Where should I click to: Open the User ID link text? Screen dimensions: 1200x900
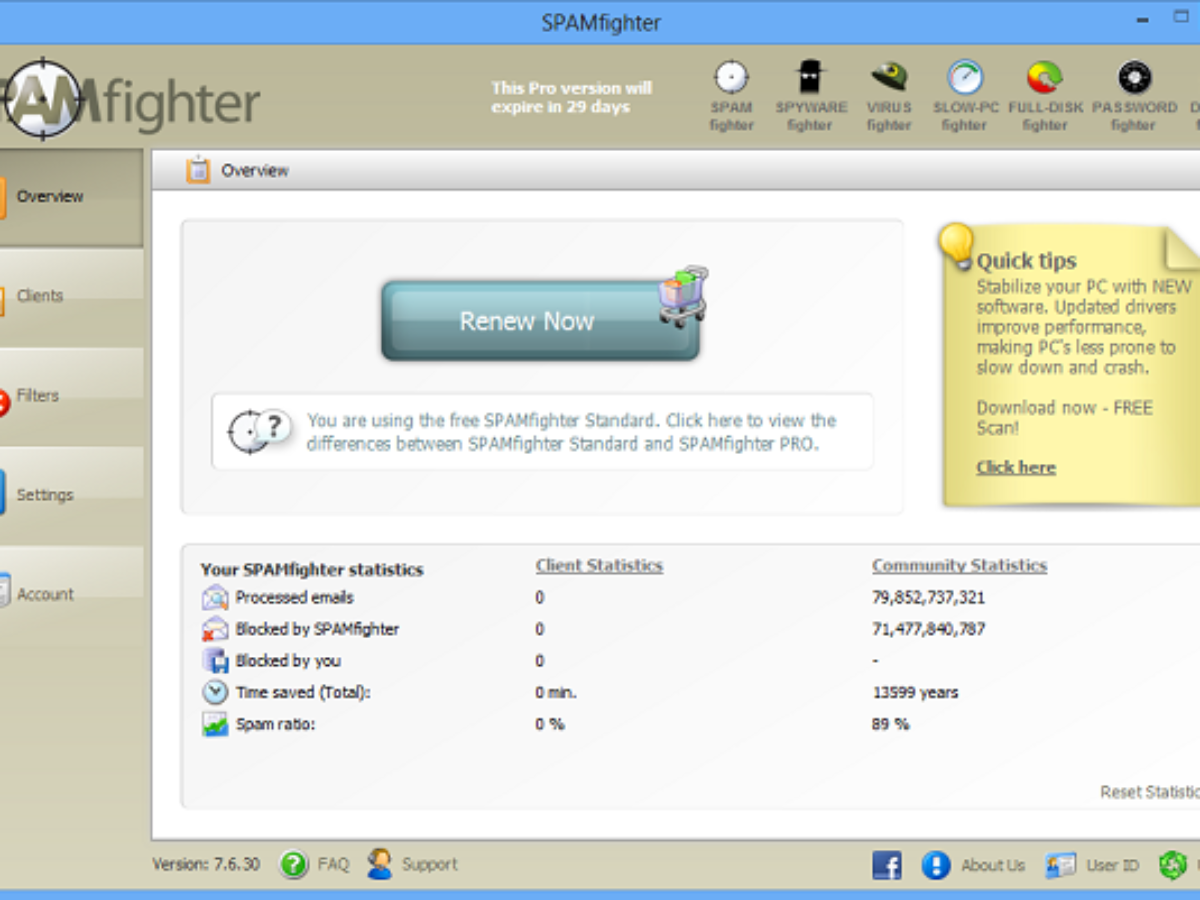(x=1113, y=866)
